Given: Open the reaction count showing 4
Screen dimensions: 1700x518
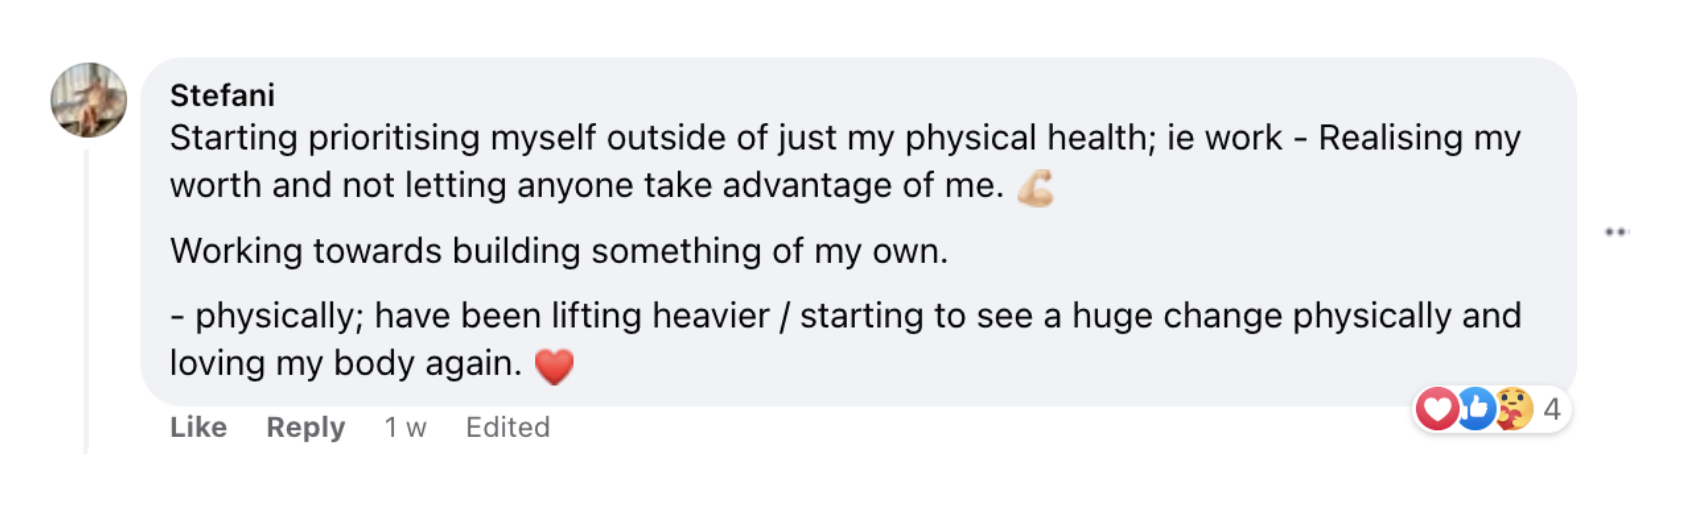Looking at the screenshot, I should pos(1551,409).
